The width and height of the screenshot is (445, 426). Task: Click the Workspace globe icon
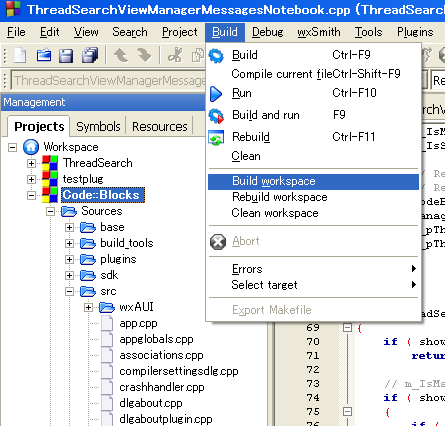click(x=31, y=147)
